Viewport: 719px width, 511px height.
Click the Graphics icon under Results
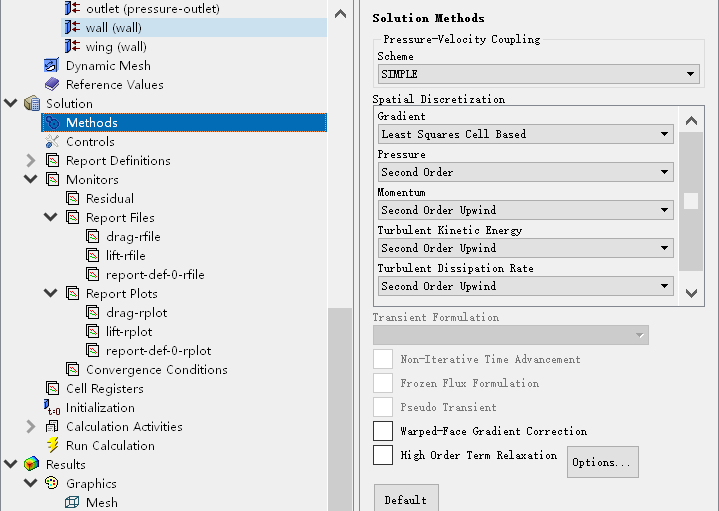tap(53, 484)
